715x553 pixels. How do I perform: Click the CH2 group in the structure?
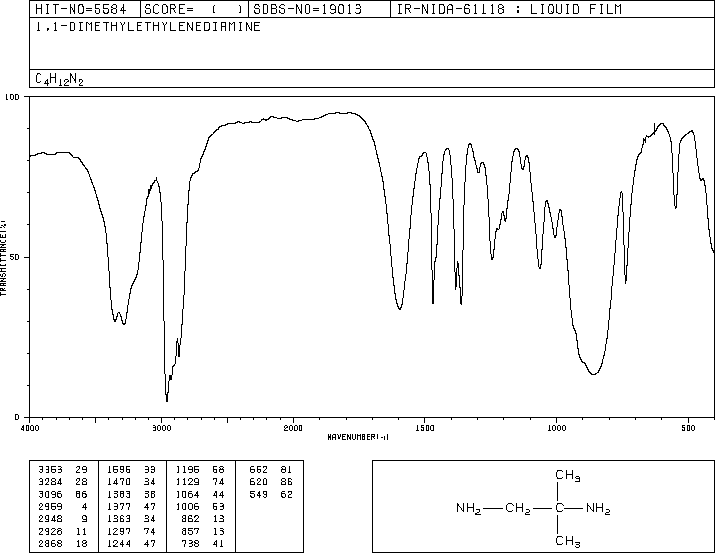click(518, 508)
